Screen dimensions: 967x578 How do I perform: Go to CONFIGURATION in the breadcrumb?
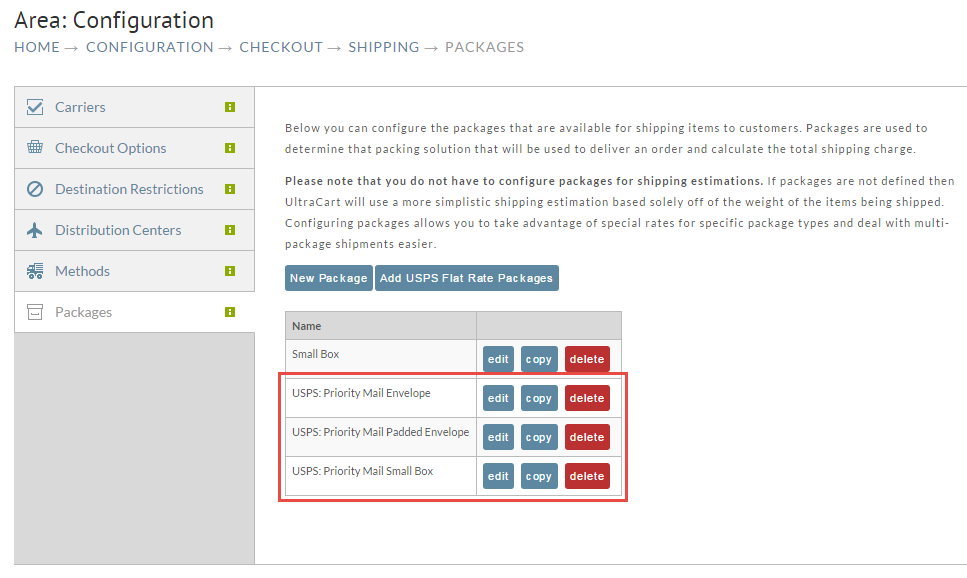pyautogui.click(x=149, y=47)
